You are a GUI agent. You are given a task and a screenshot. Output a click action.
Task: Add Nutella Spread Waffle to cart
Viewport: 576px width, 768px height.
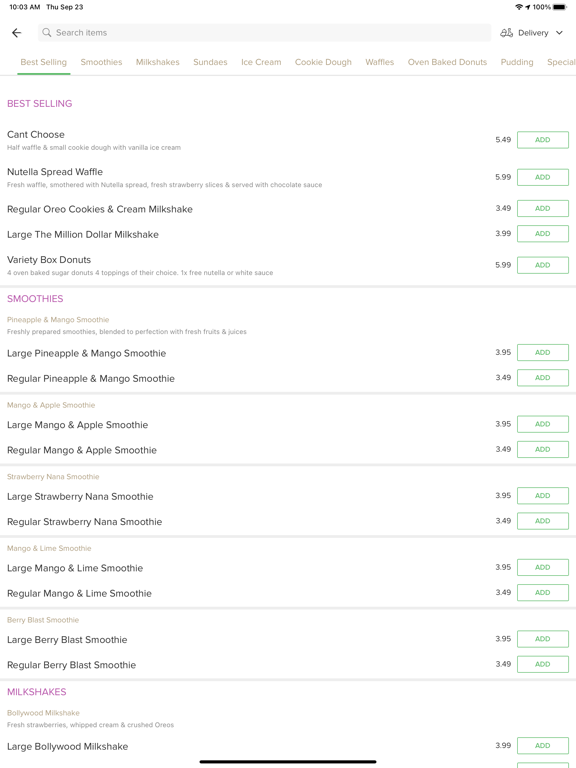coord(543,177)
